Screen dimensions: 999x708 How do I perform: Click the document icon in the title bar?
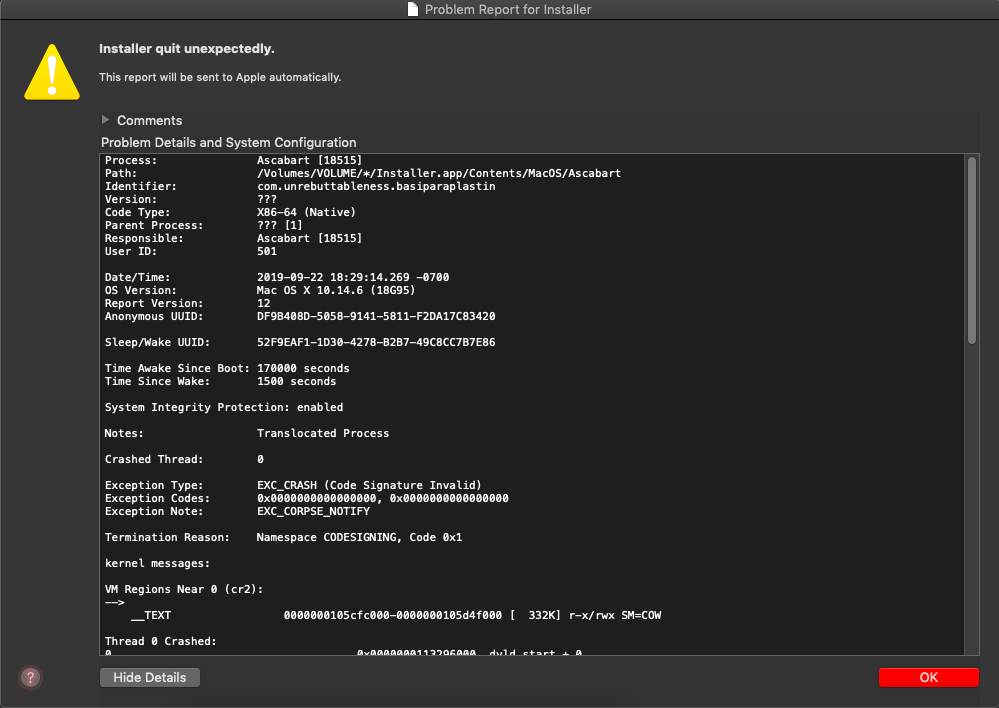[x=411, y=9]
